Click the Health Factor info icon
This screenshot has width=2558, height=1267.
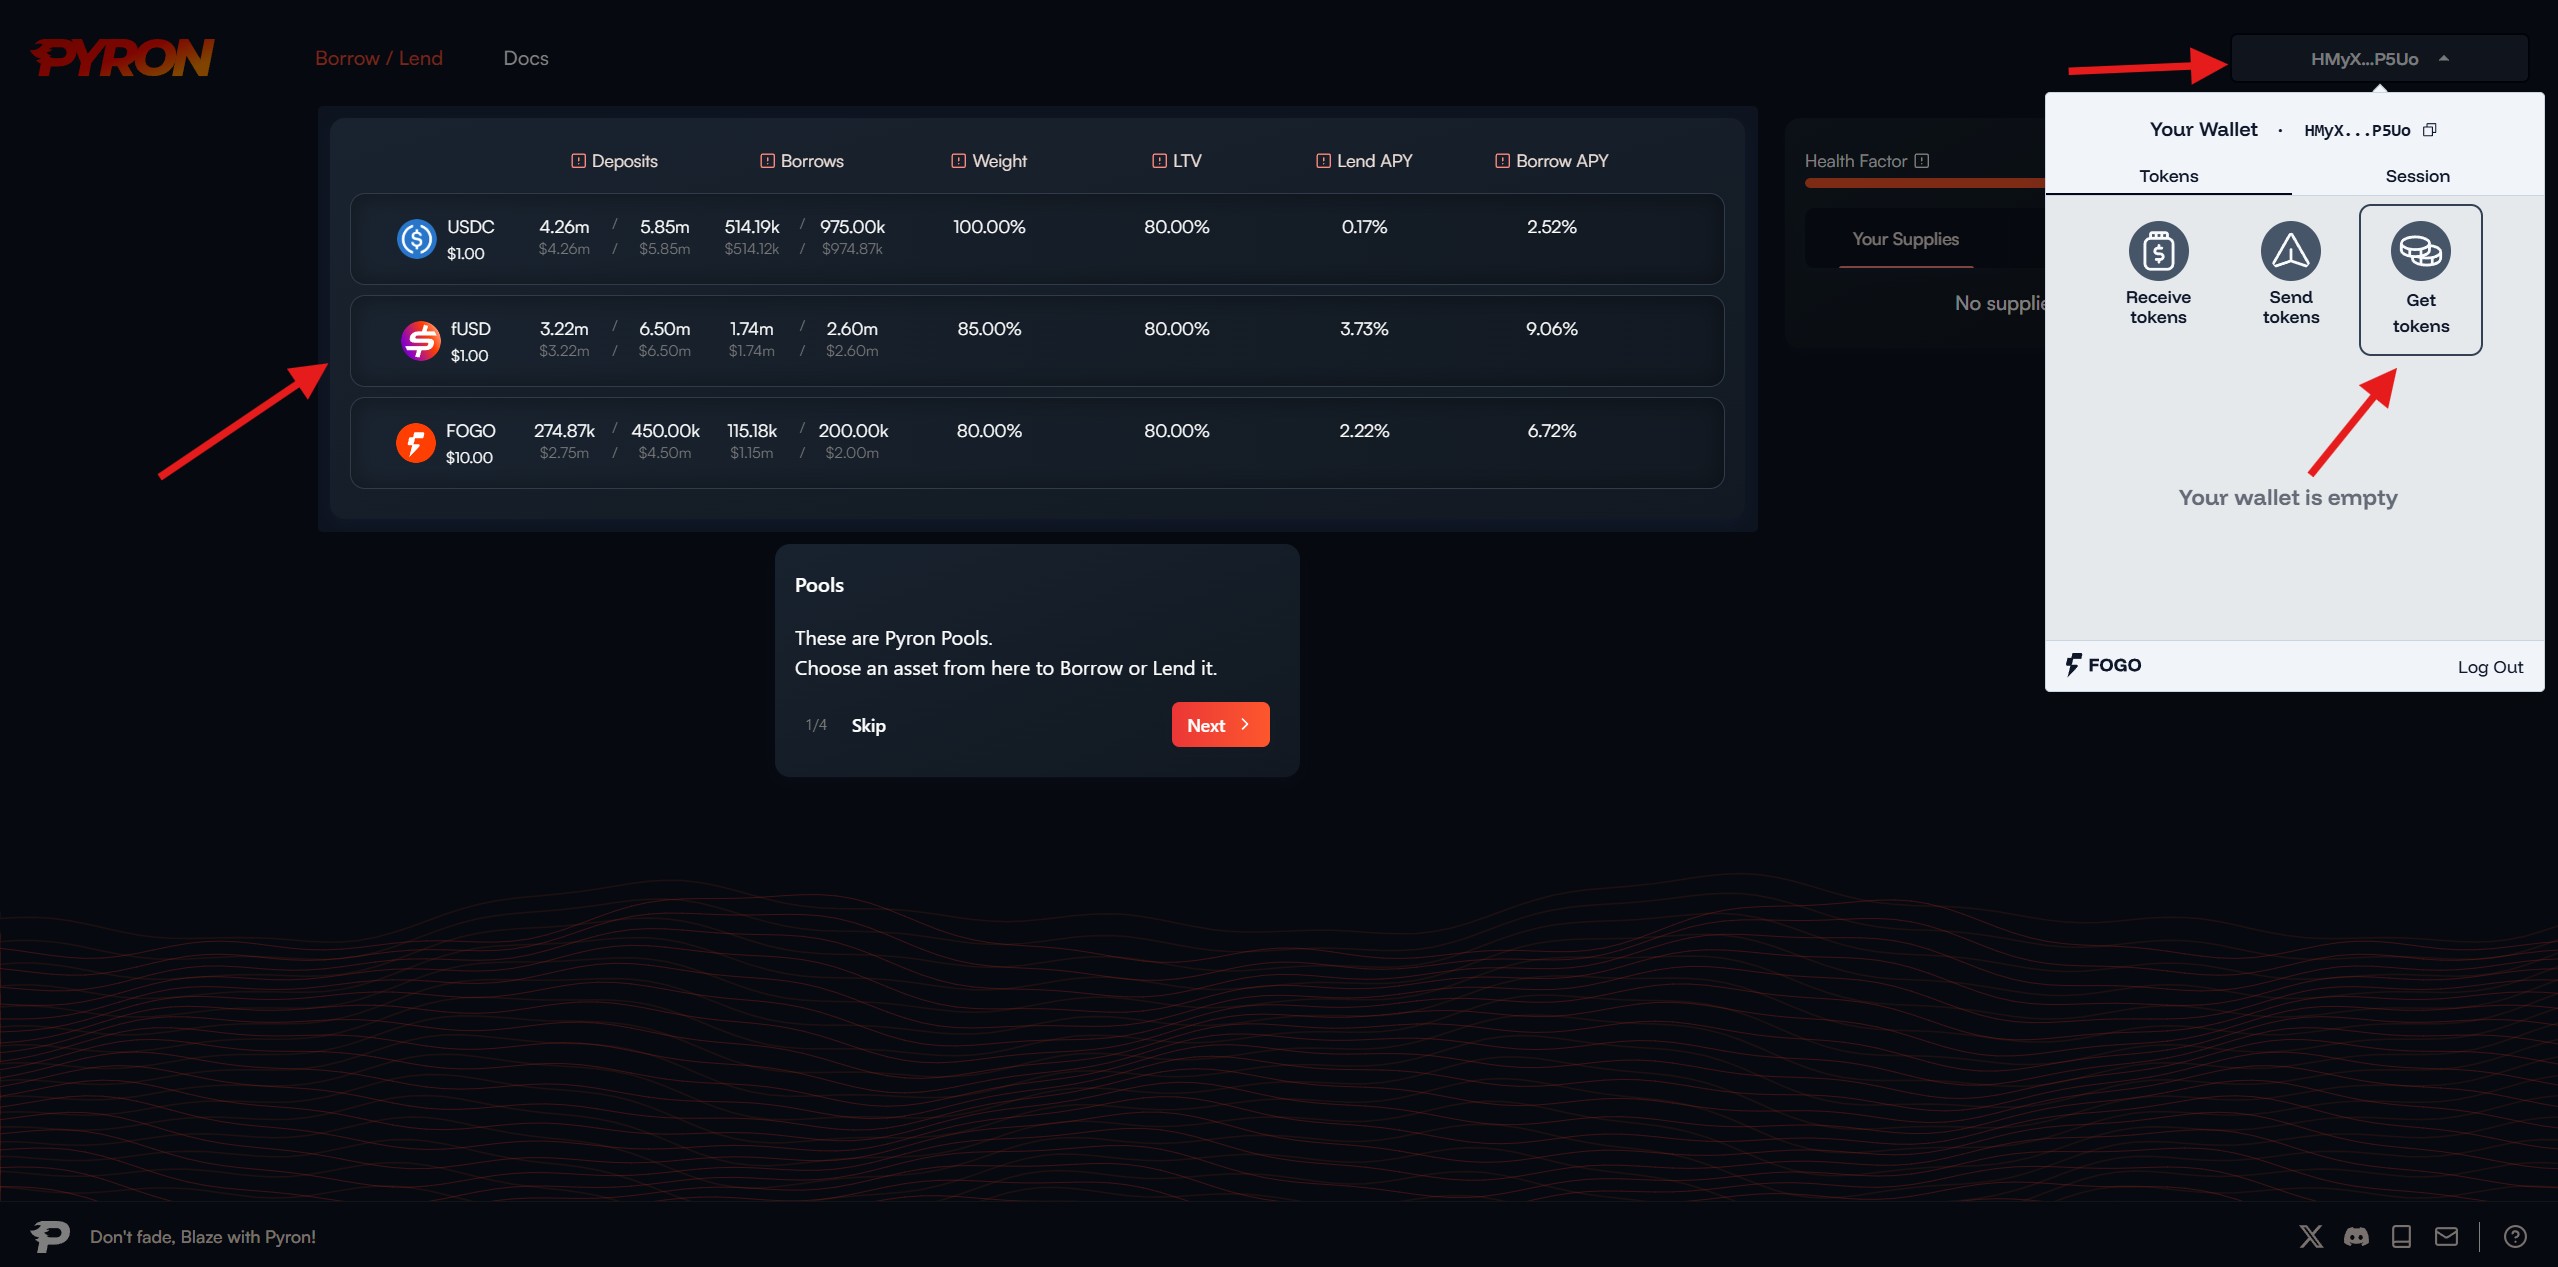1921,161
